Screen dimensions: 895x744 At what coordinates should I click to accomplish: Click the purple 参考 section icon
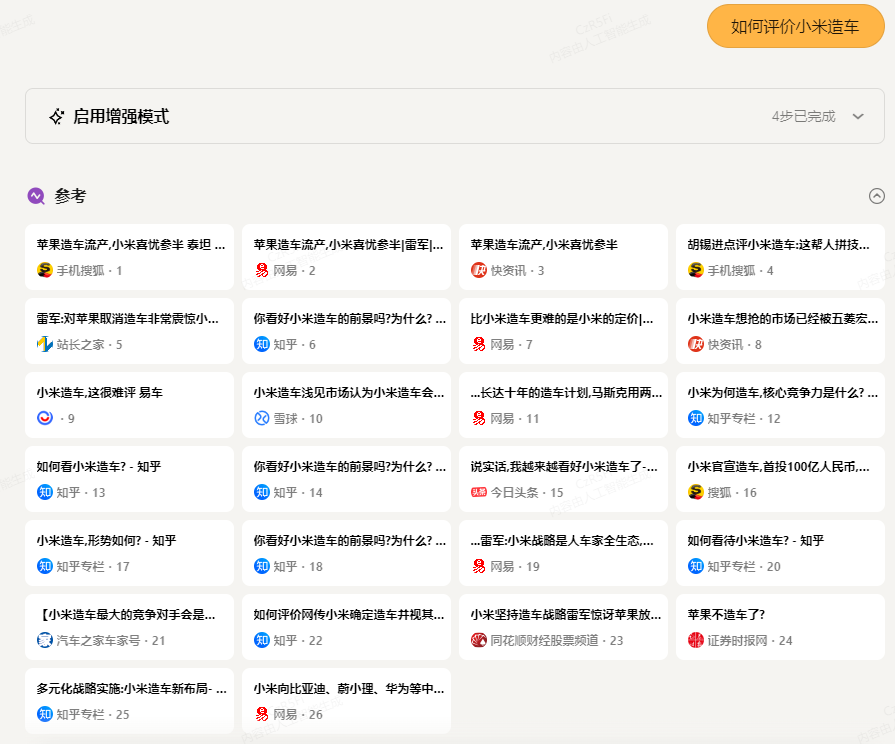[36, 196]
